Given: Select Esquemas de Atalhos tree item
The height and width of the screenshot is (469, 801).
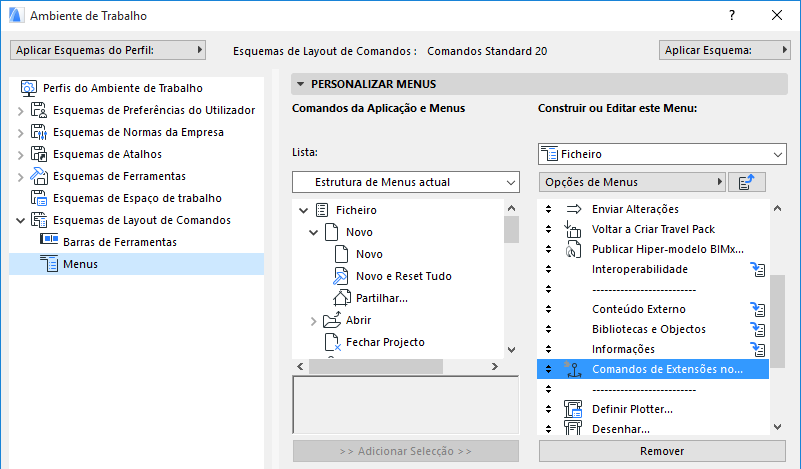Looking at the screenshot, I should pyautogui.click(x=107, y=154).
